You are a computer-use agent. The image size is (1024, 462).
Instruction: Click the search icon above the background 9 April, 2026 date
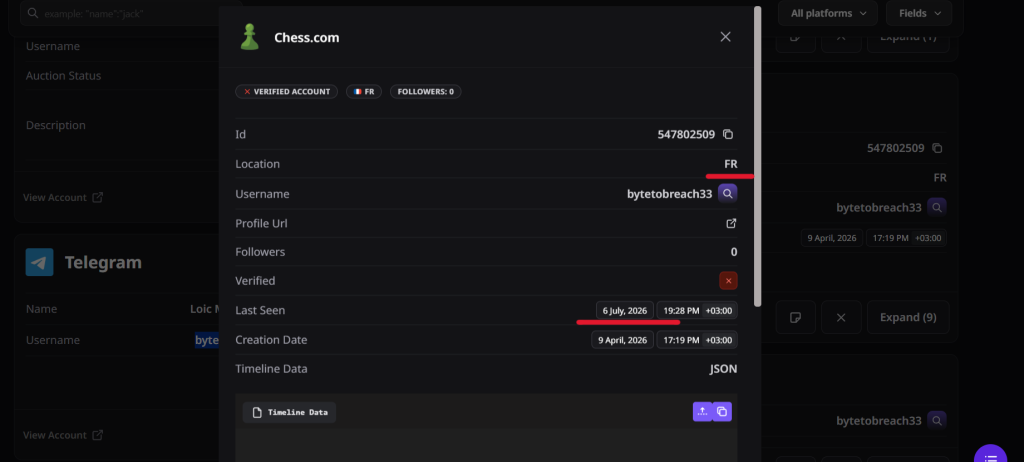coord(937,208)
